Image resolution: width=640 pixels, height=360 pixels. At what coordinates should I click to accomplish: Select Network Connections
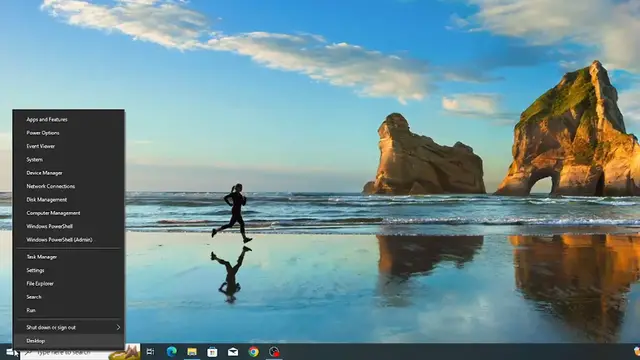click(69, 186)
